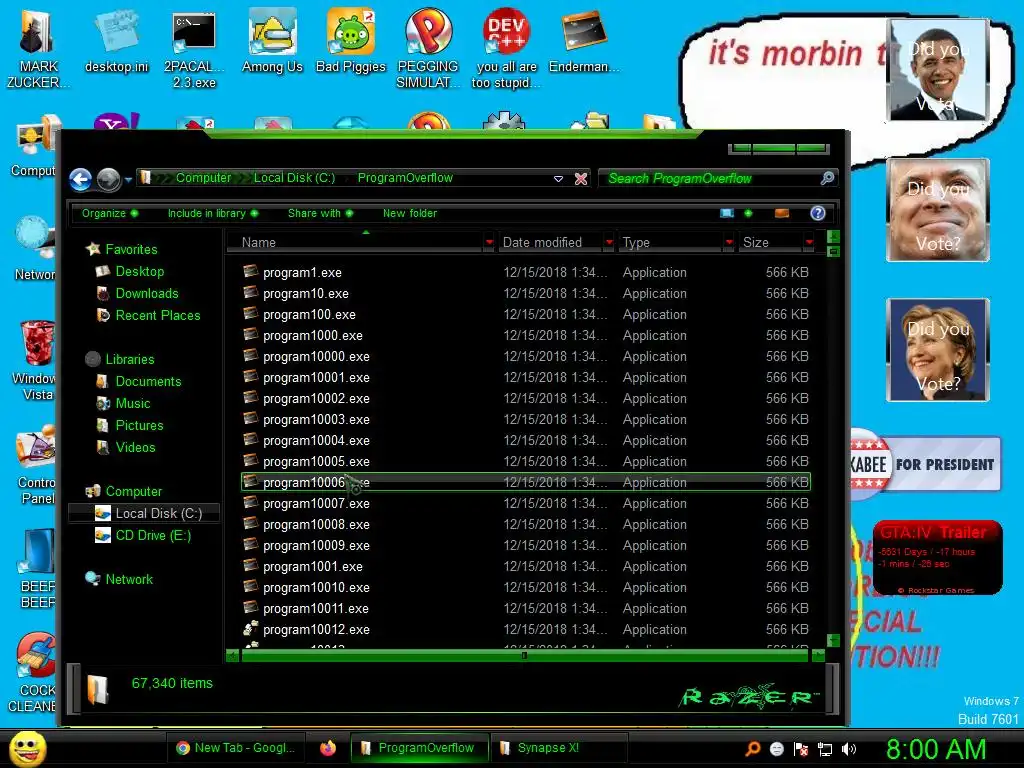Select file program1.exe
Image resolution: width=1024 pixels, height=768 pixels.
pos(526,272)
